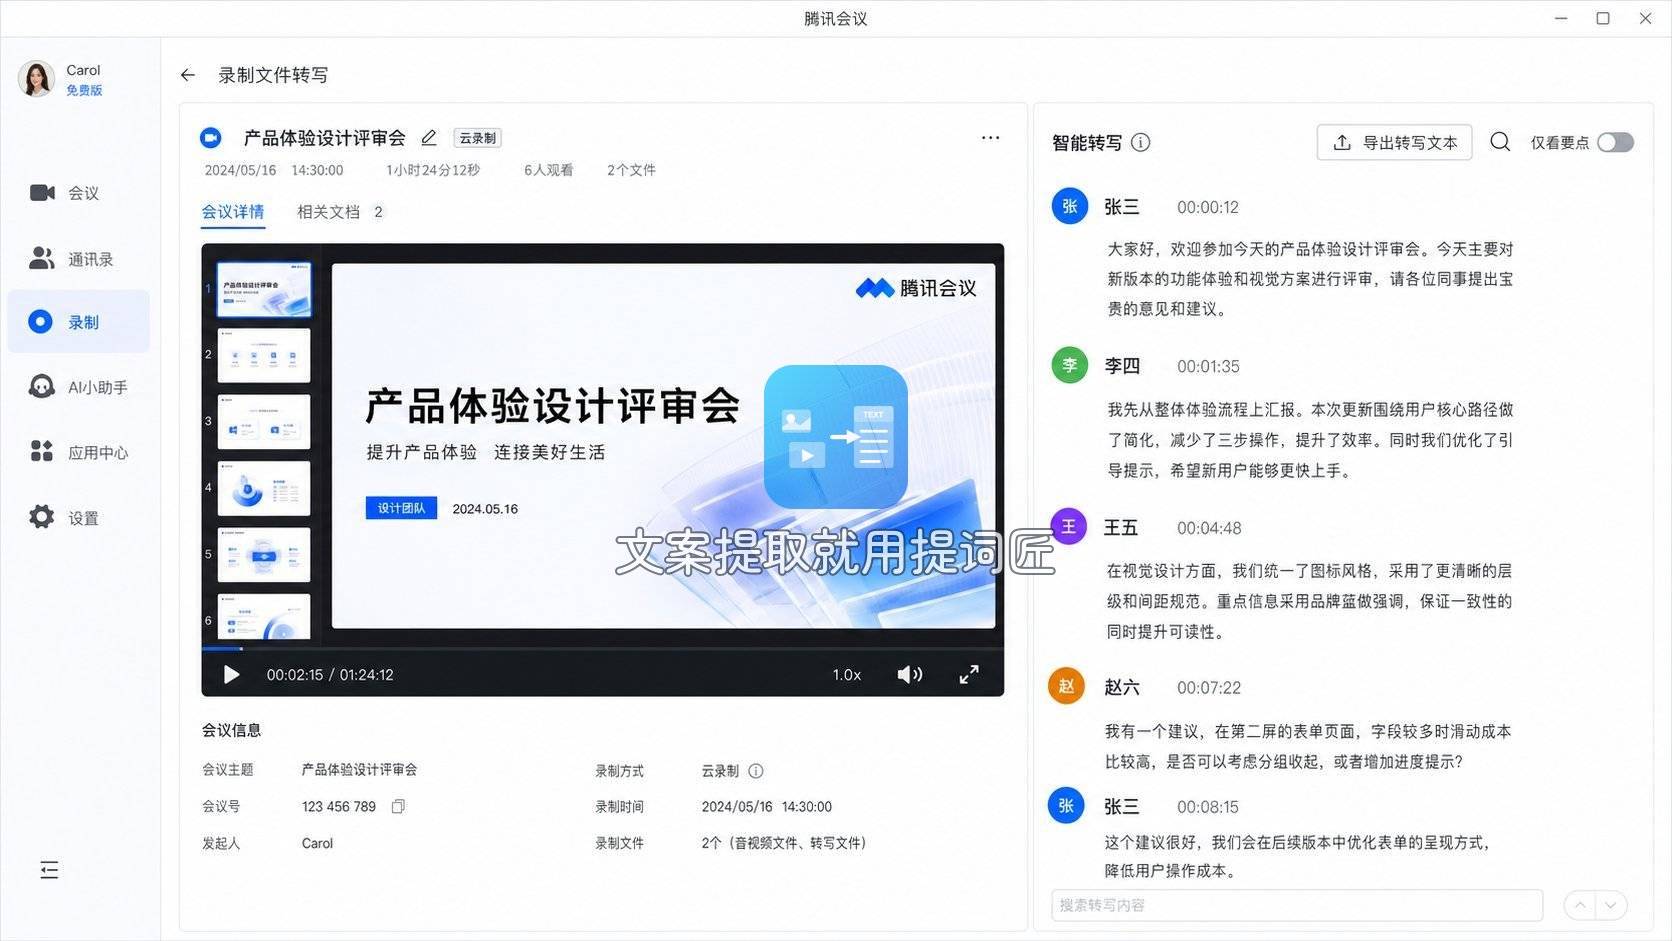Jump to timestamp 00:04:48

(1209, 528)
